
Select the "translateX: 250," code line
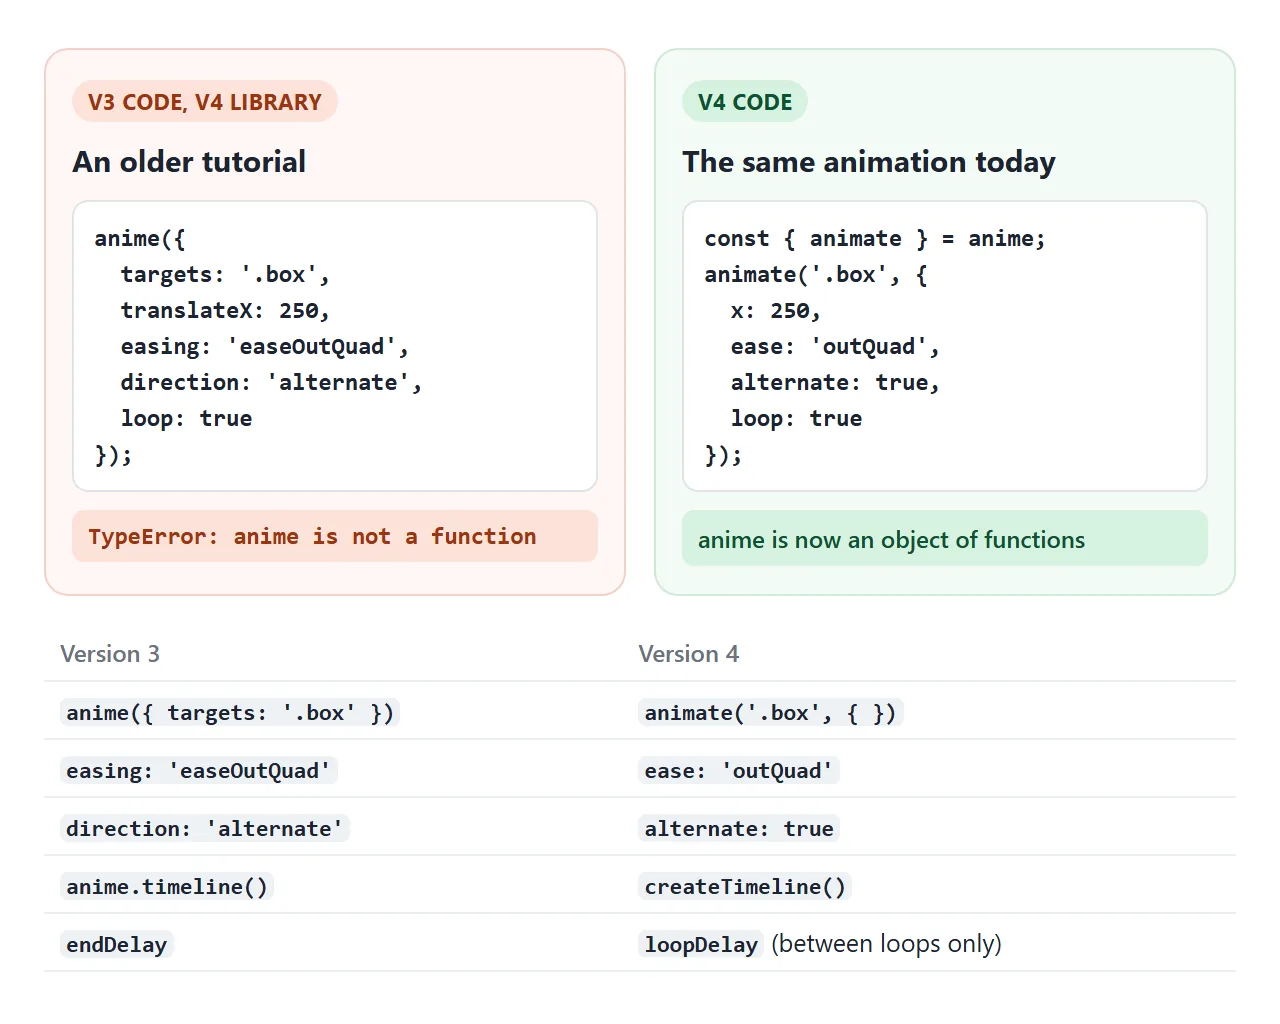click(225, 311)
